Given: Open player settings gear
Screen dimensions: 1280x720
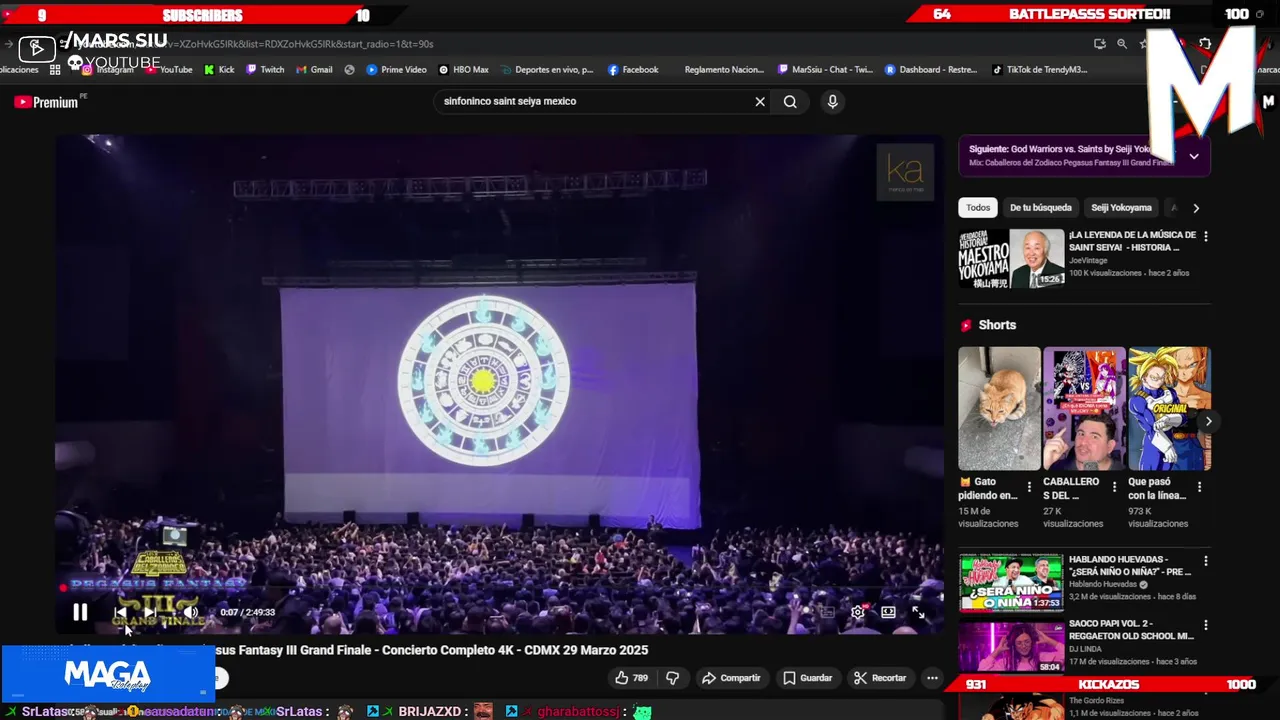Looking at the screenshot, I should pos(858,612).
